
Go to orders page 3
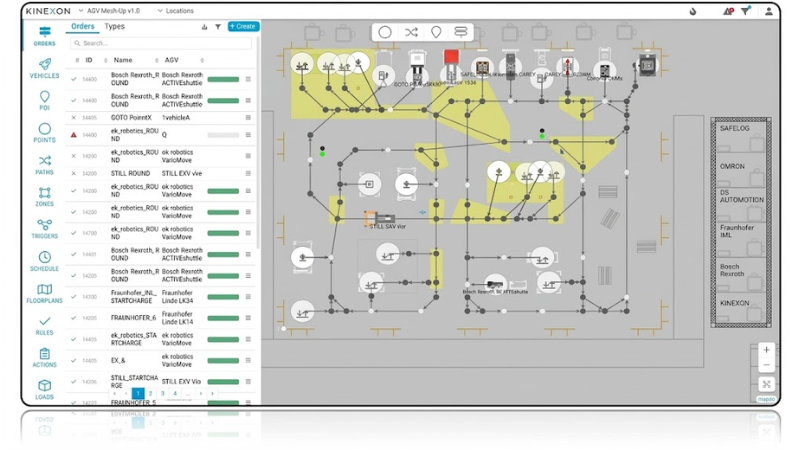163,393
